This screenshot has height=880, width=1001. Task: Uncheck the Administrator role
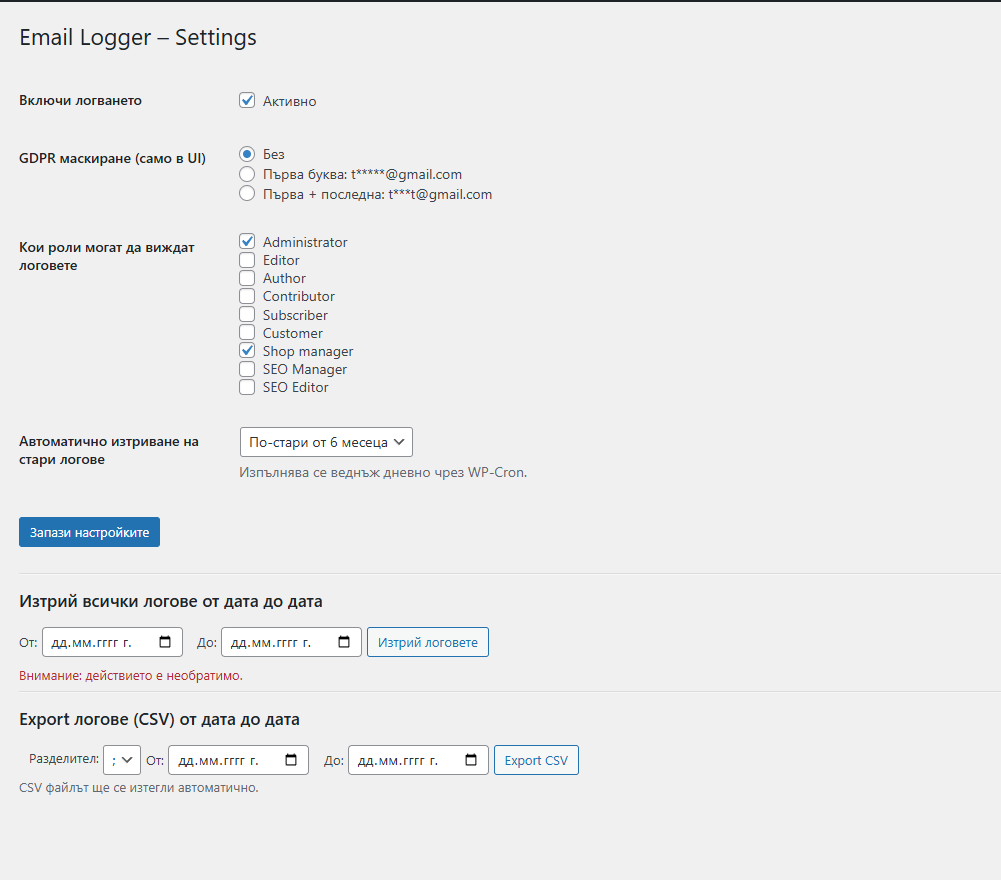point(246,241)
